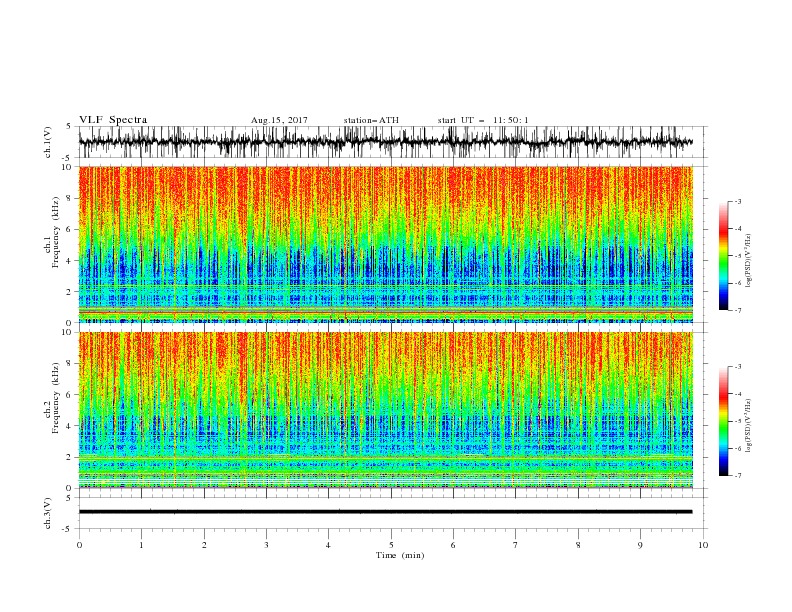This screenshot has height=612, width=792.
Task: Click the time axis tick label "3"
Action: (266, 545)
